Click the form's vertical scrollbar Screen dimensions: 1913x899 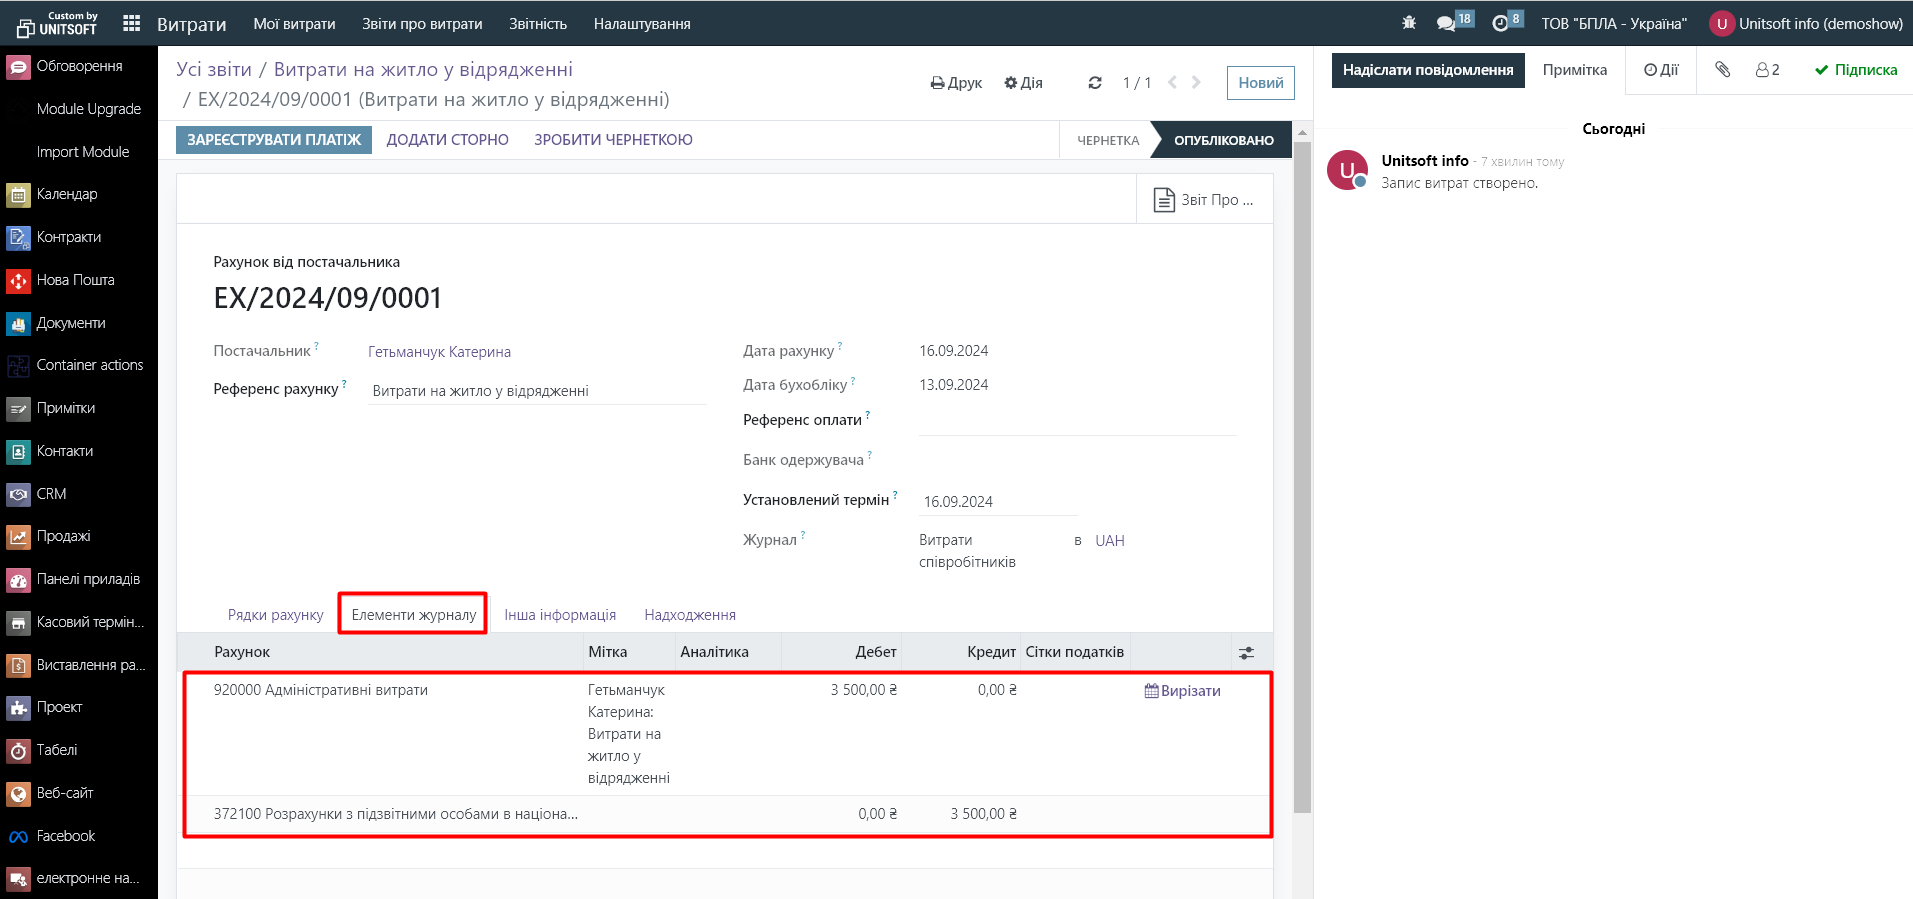[1301, 476]
